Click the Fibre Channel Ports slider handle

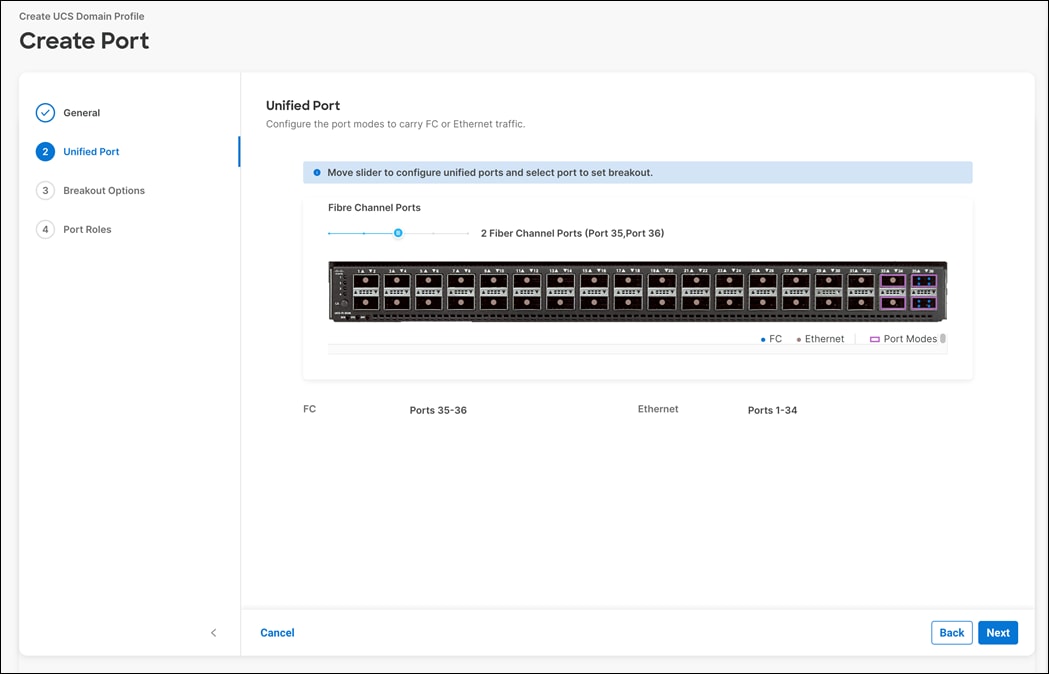tap(398, 232)
